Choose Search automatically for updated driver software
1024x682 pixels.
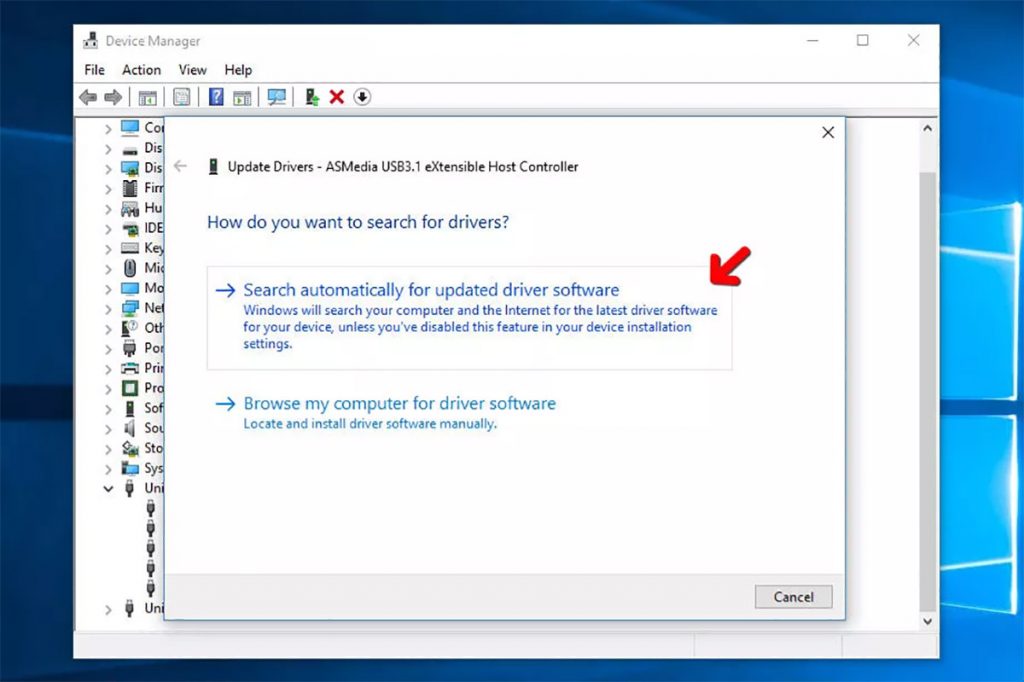(x=431, y=291)
